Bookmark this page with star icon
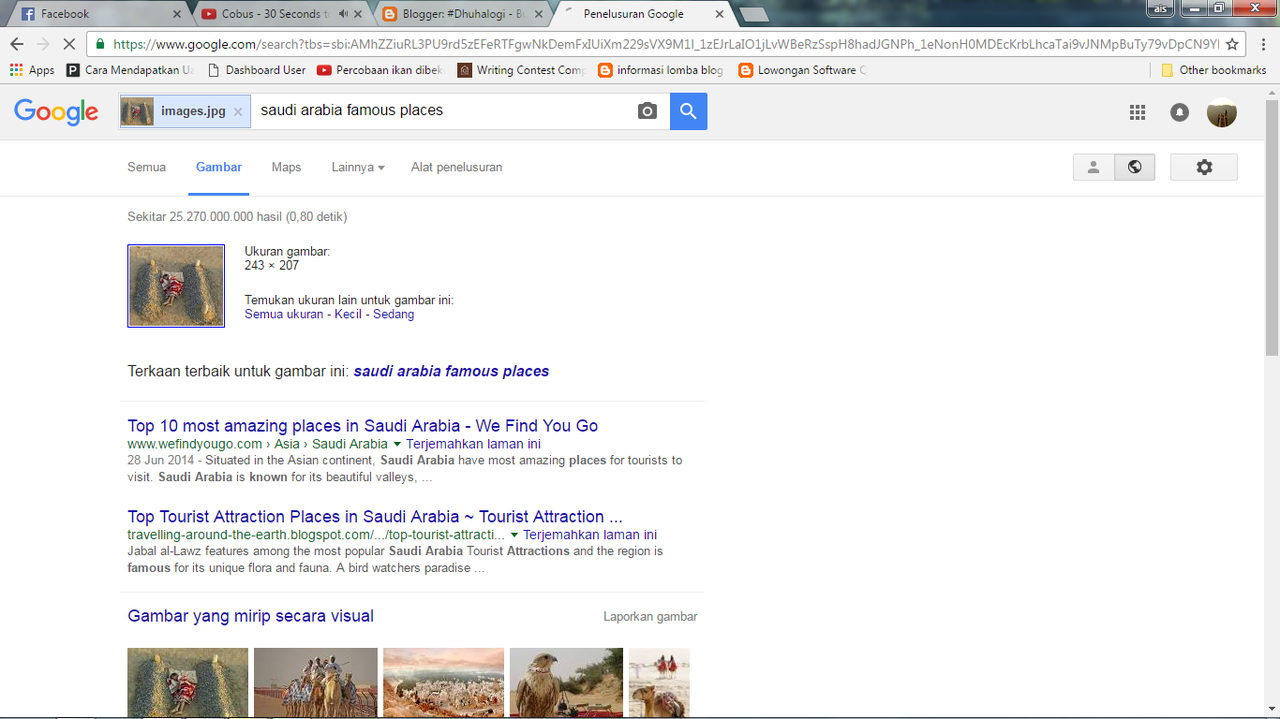The height and width of the screenshot is (719, 1280). [x=1232, y=44]
